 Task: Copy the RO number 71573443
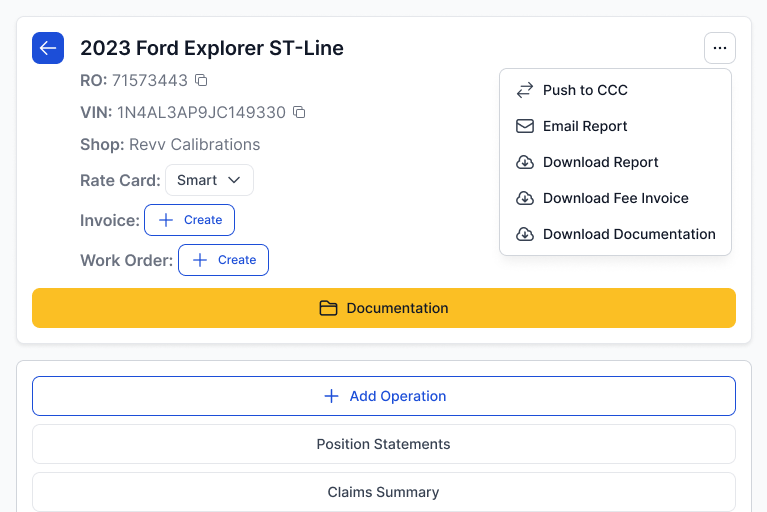[201, 80]
